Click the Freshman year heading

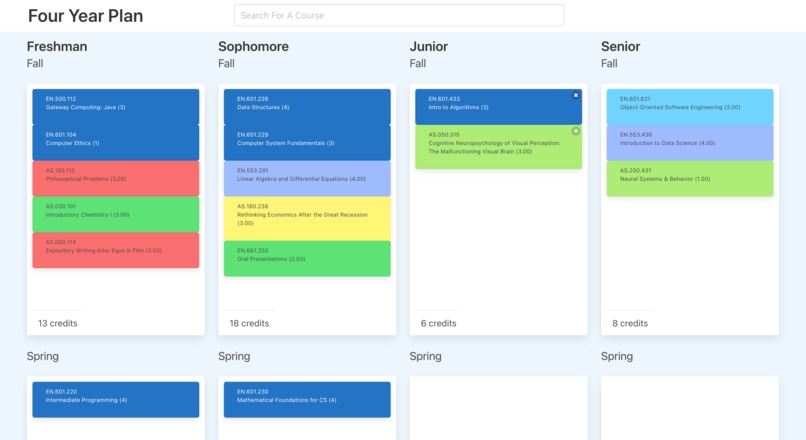click(x=57, y=46)
